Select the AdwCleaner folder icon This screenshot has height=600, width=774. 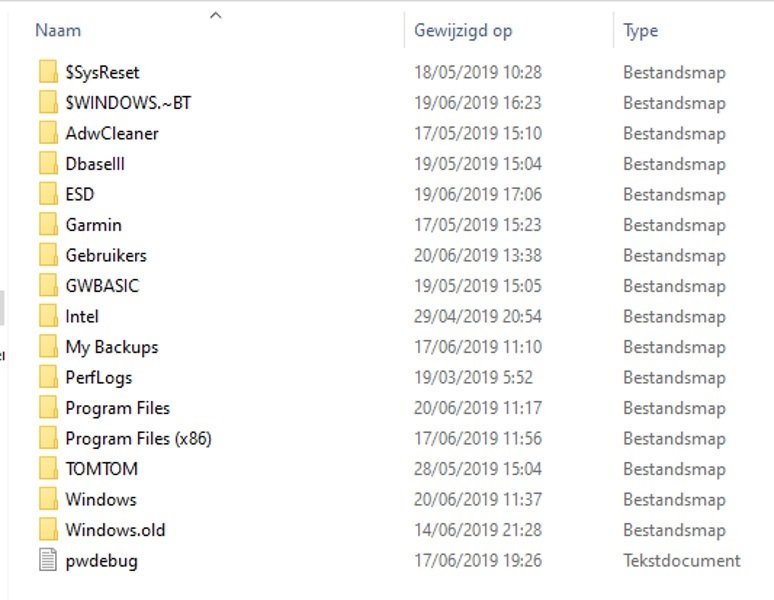pos(48,133)
